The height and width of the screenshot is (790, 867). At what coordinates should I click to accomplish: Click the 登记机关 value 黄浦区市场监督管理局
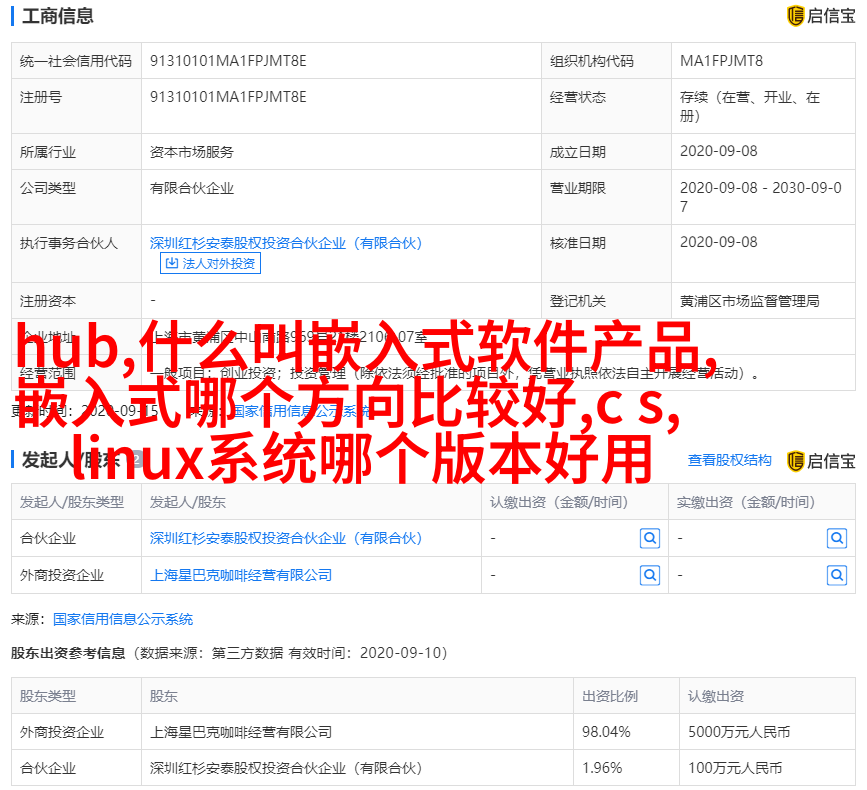tap(749, 301)
